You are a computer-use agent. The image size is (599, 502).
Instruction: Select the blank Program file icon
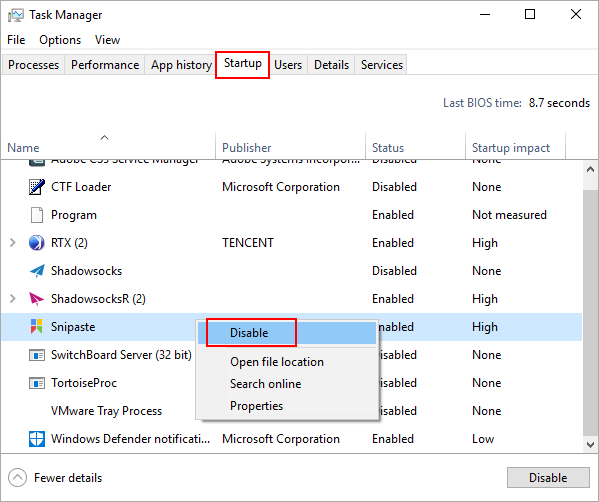[x=37, y=215]
